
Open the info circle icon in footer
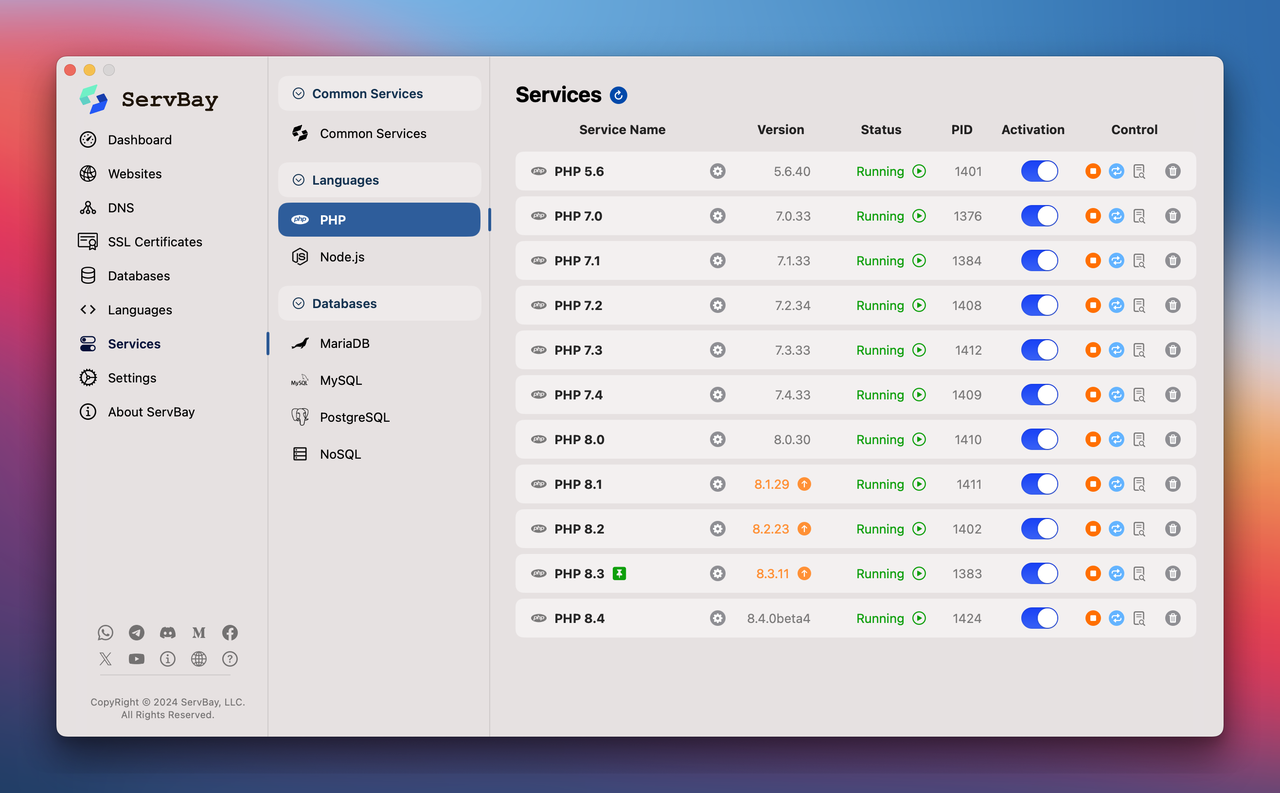tap(168, 659)
